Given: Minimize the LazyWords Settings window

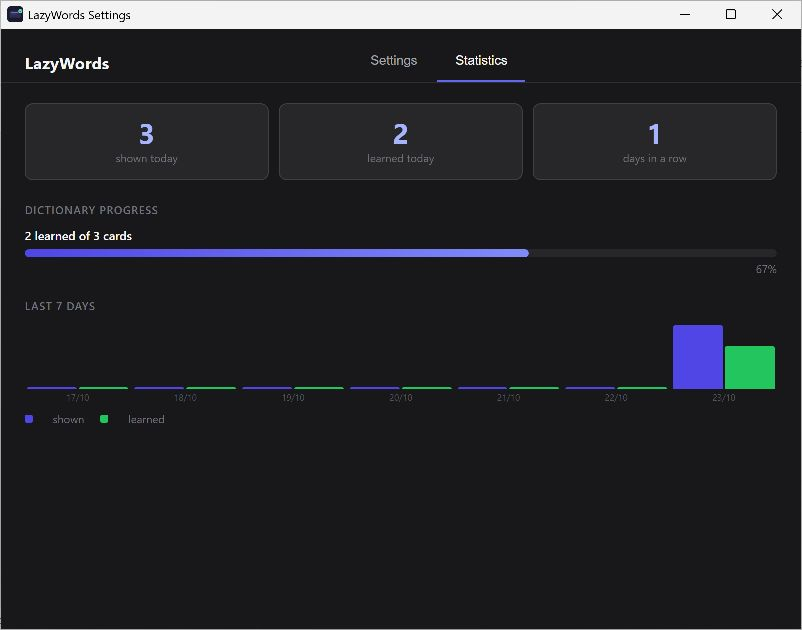Looking at the screenshot, I should click(x=685, y=14).
